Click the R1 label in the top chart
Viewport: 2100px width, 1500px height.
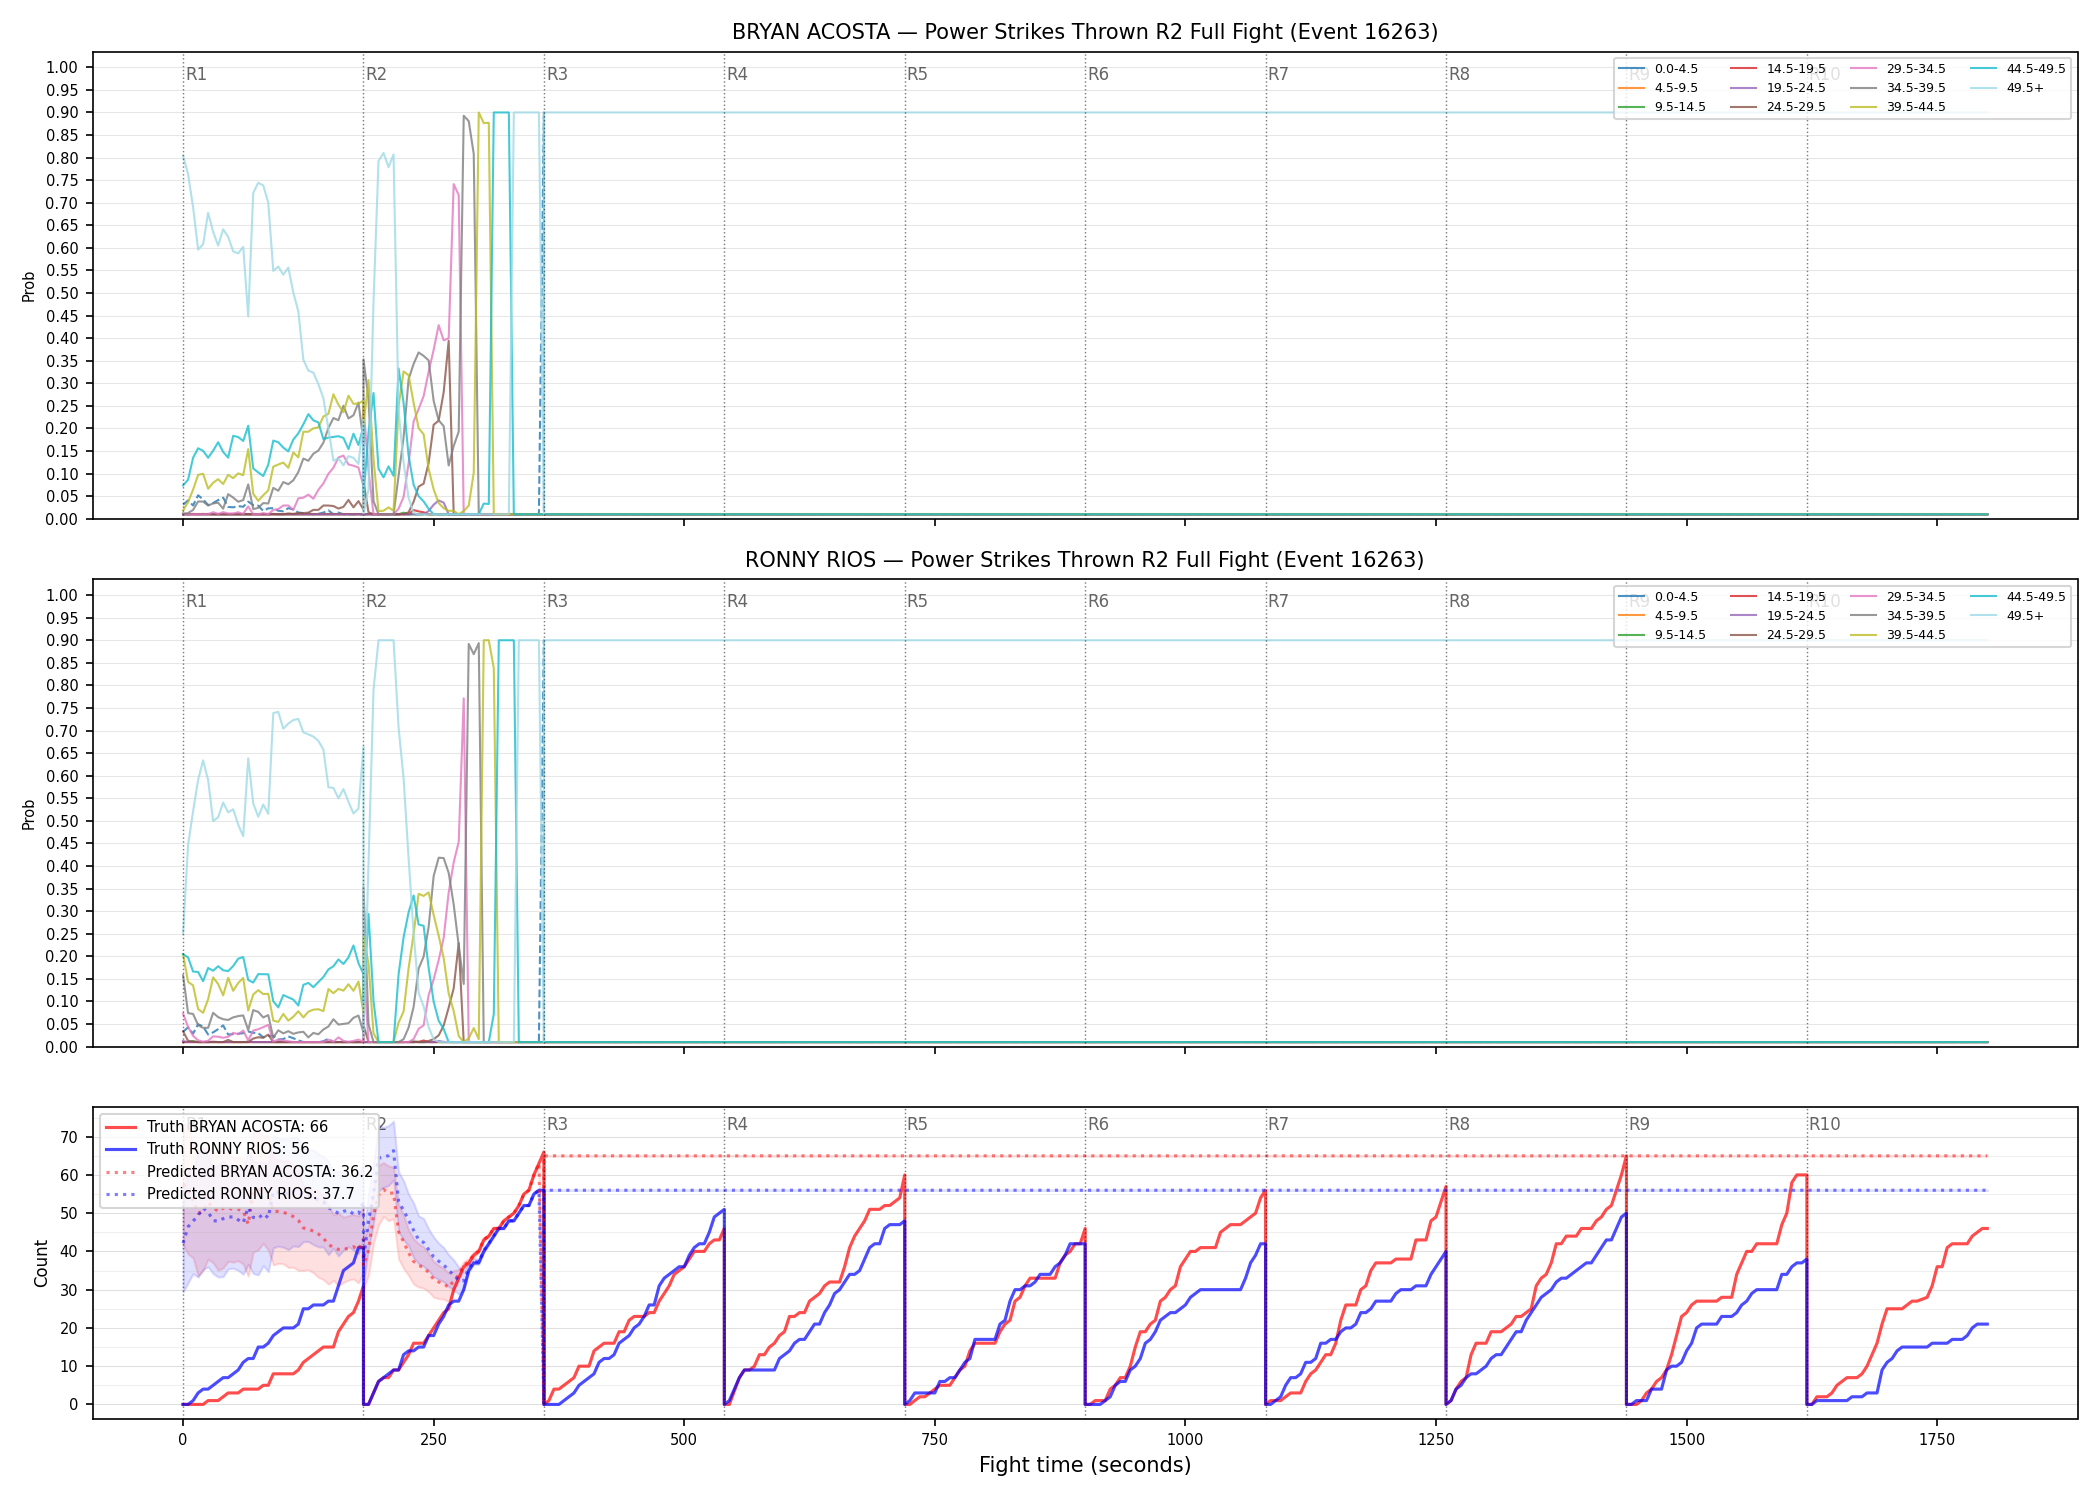coord(196,74)
